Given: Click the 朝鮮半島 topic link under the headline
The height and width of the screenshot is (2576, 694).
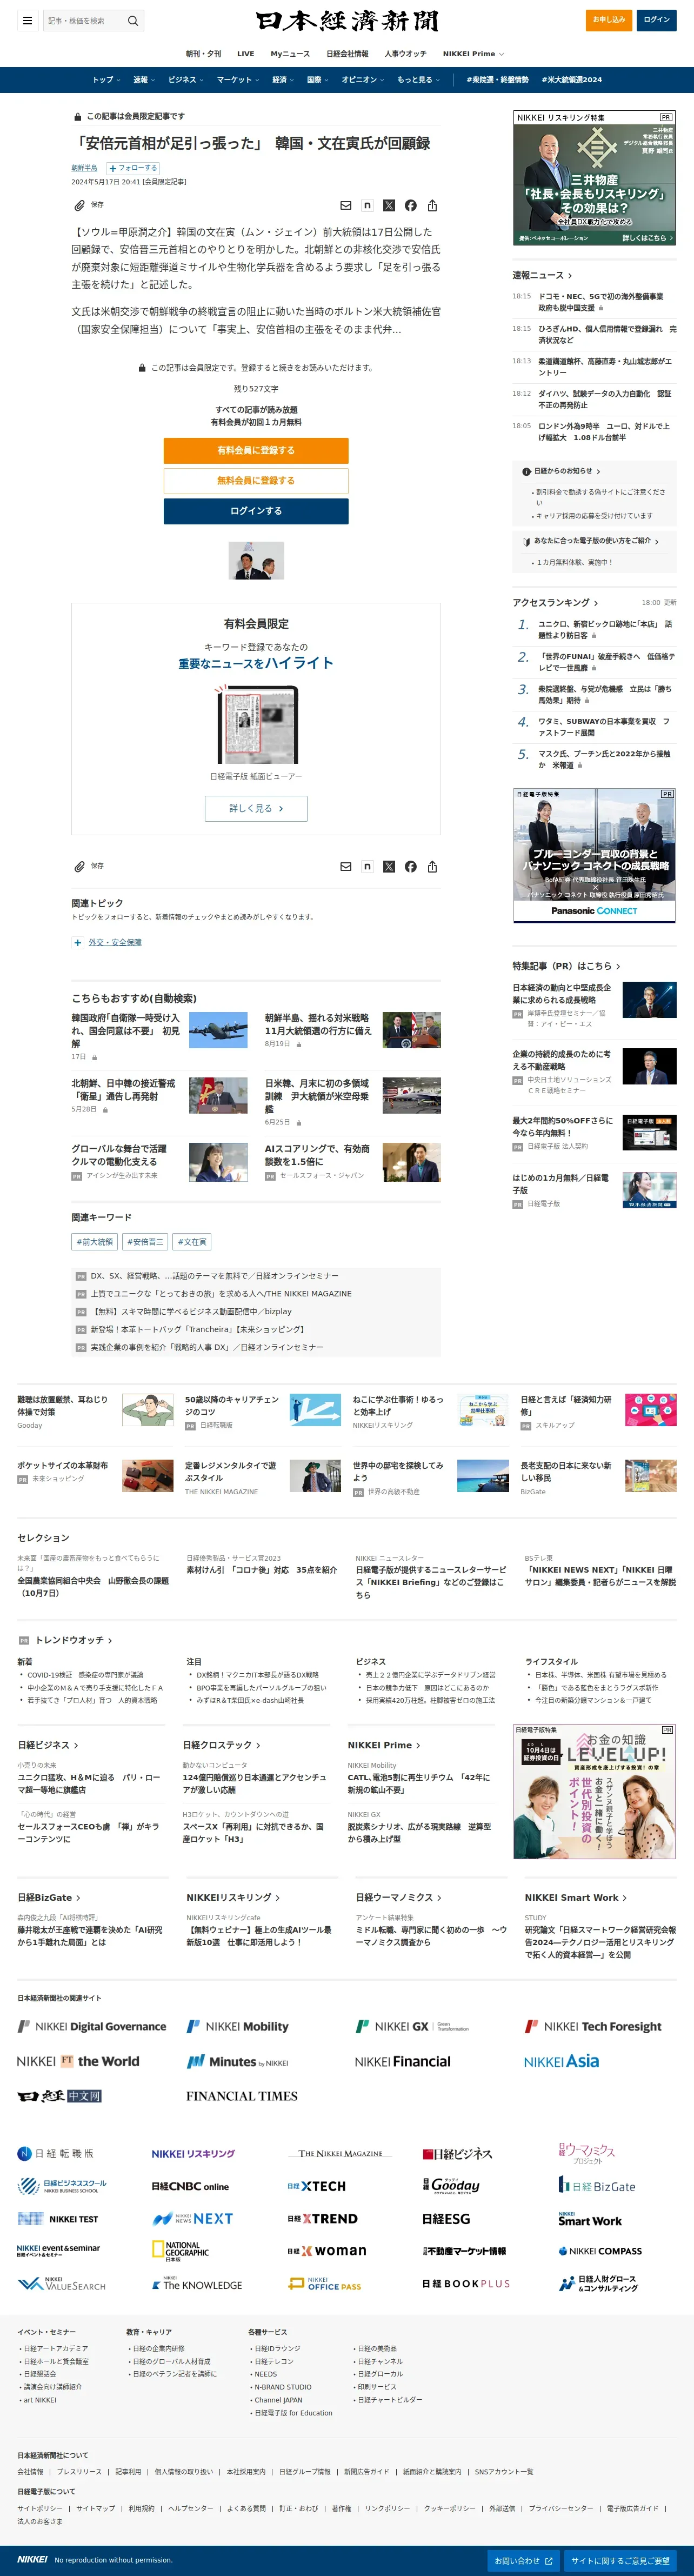Looking at the screenshot, I should [x=84, y=168].
